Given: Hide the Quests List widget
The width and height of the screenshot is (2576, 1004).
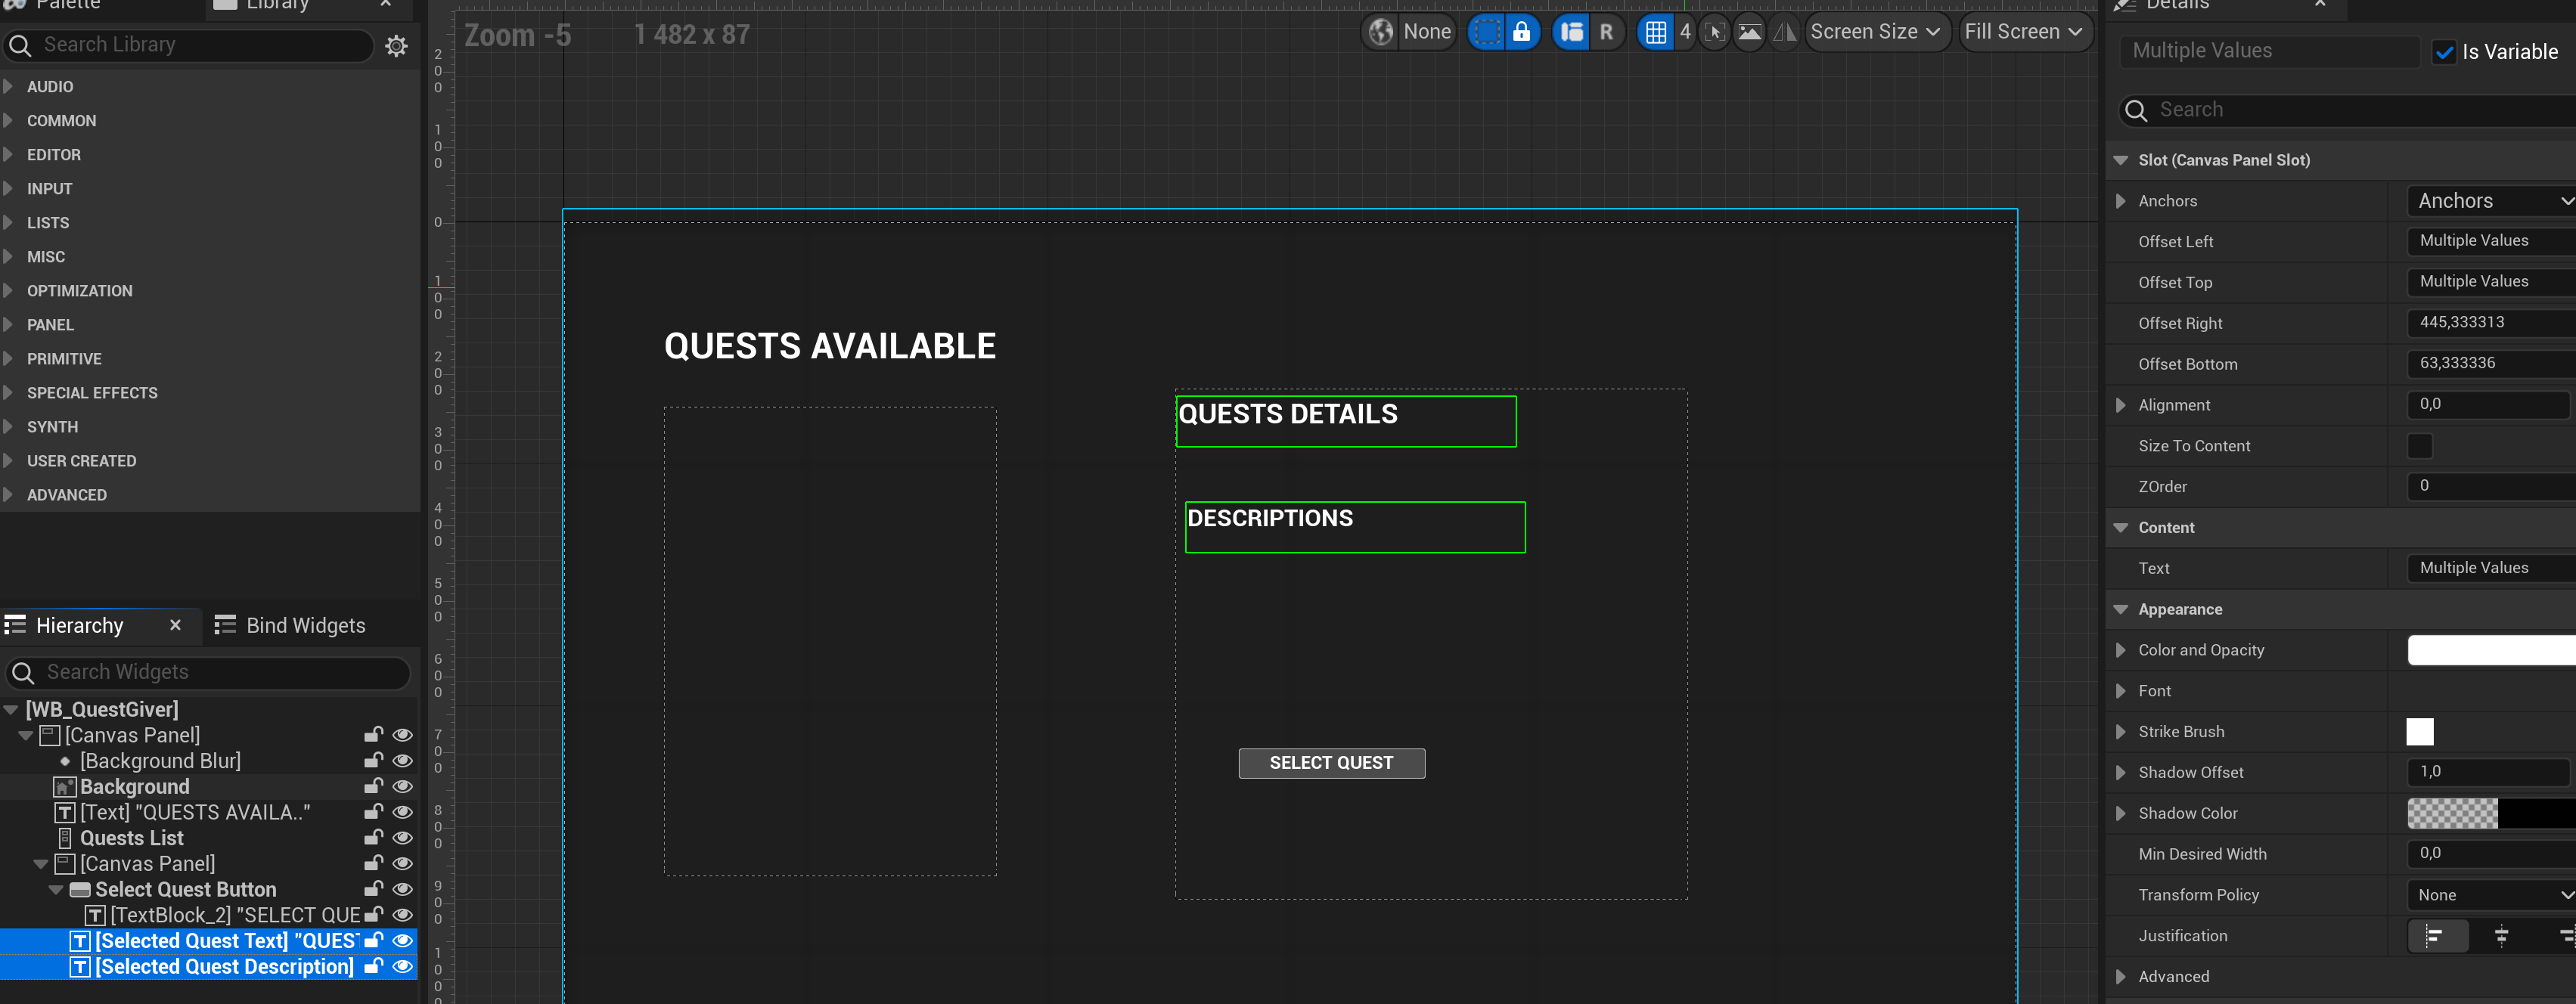Looking at the screenshot, I should 402,838.
